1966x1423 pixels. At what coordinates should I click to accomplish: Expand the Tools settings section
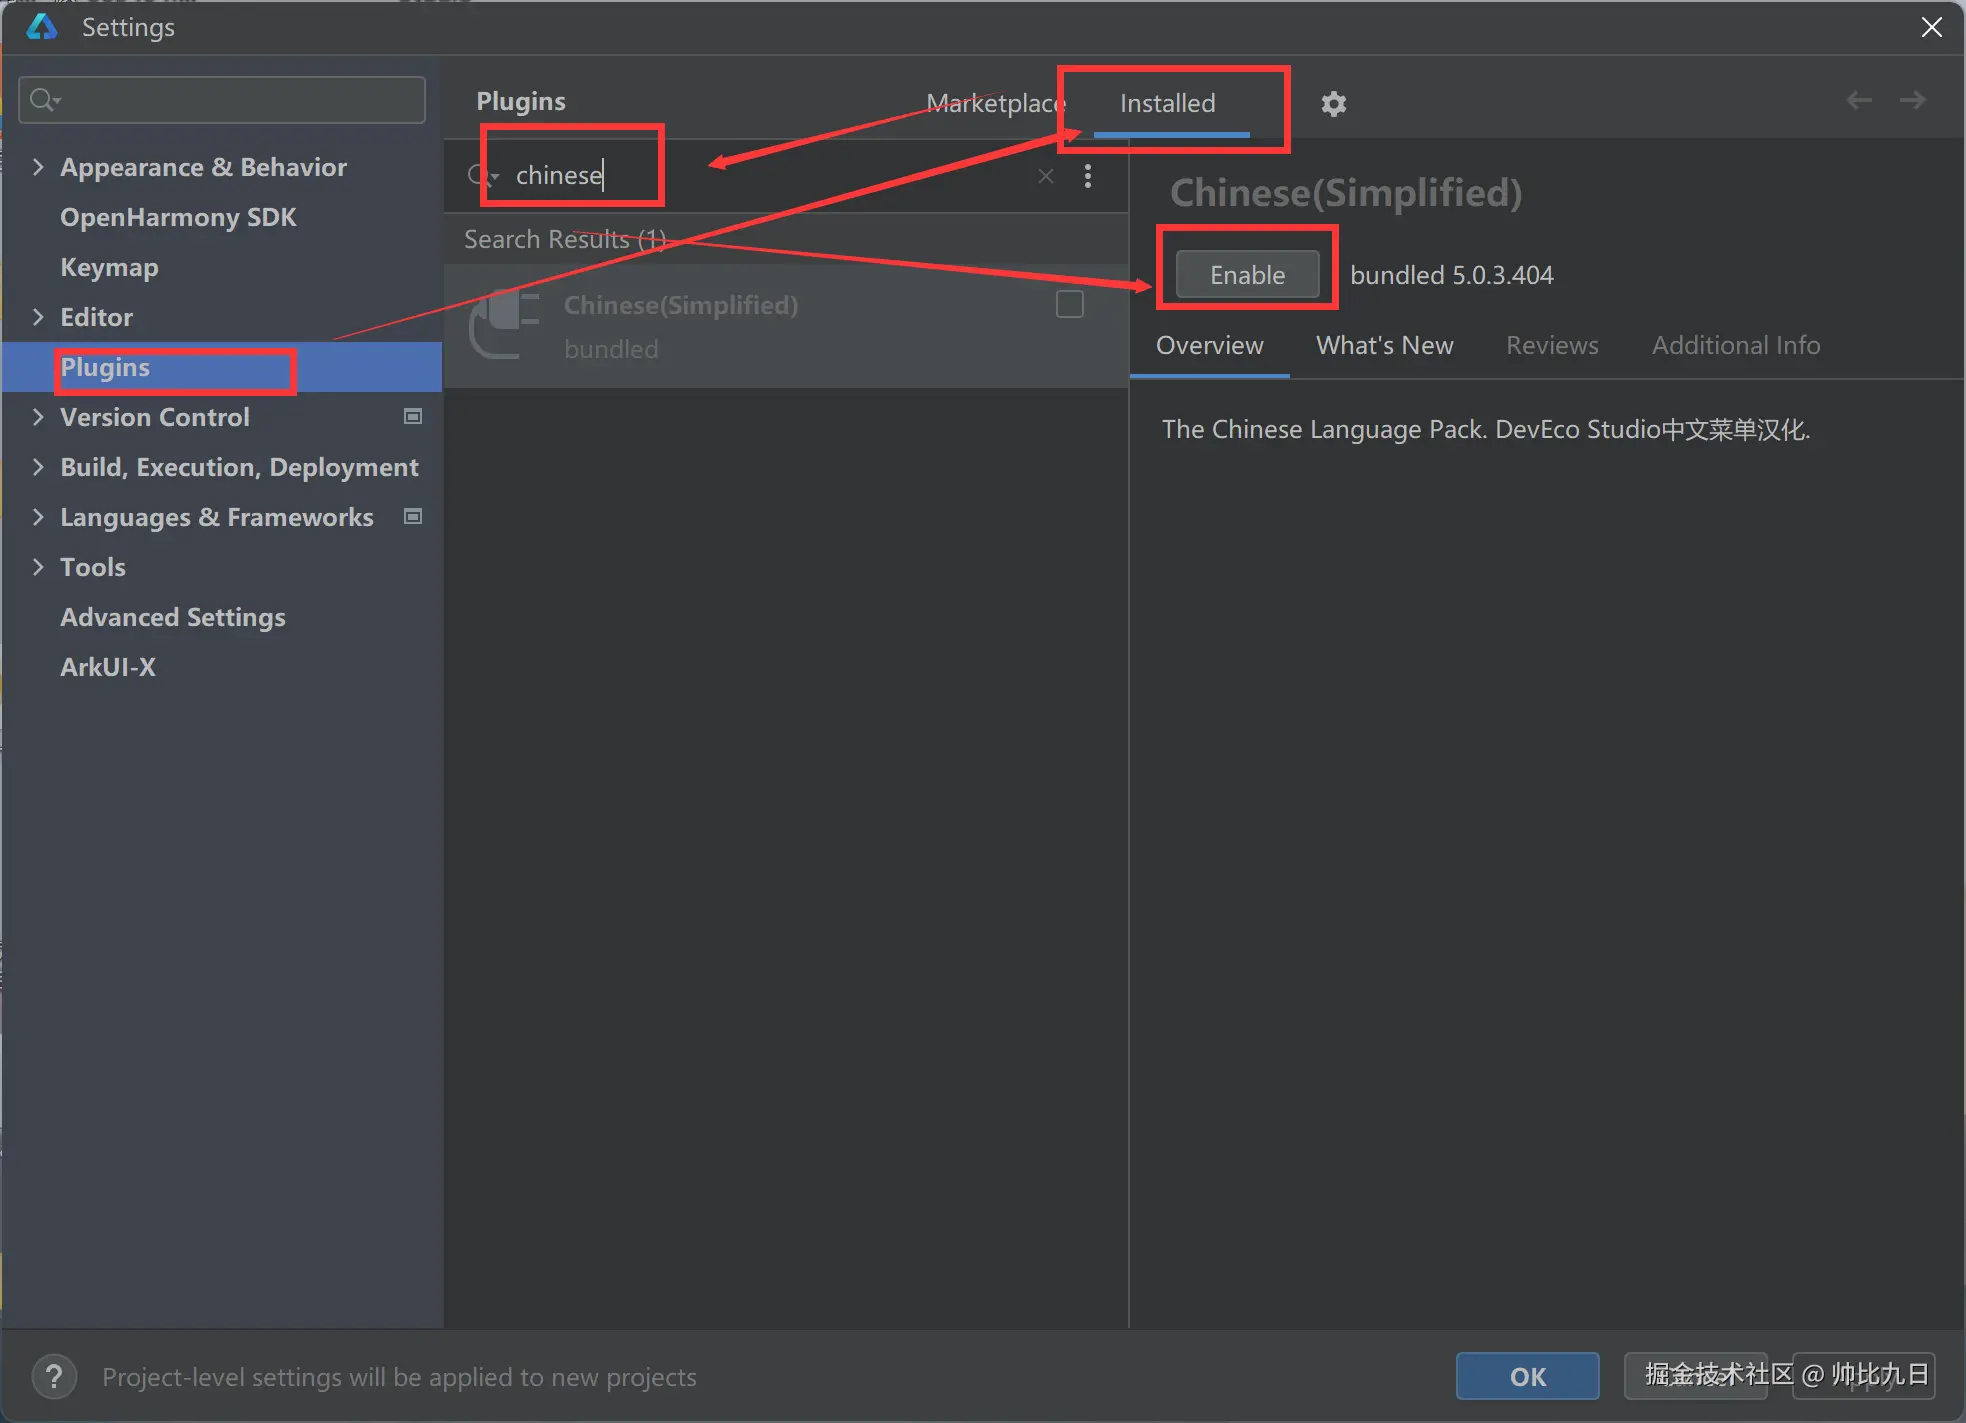pyautogui.click(x=38, y=567)
